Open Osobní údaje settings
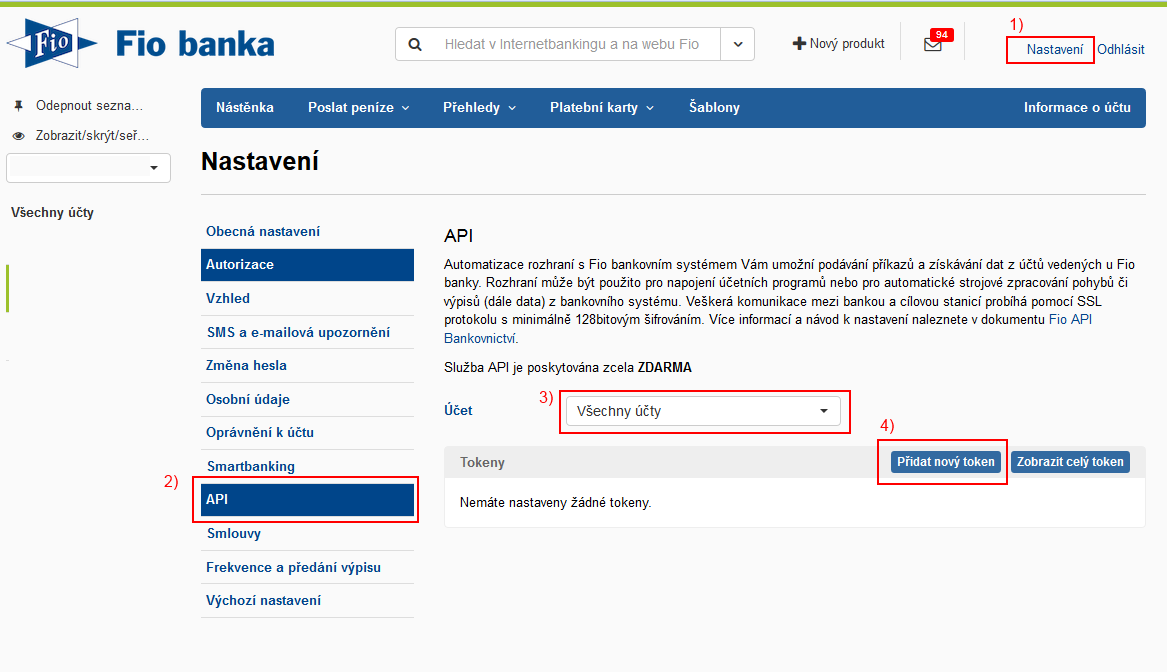1167x672 pixels. [x=307, y=400]
